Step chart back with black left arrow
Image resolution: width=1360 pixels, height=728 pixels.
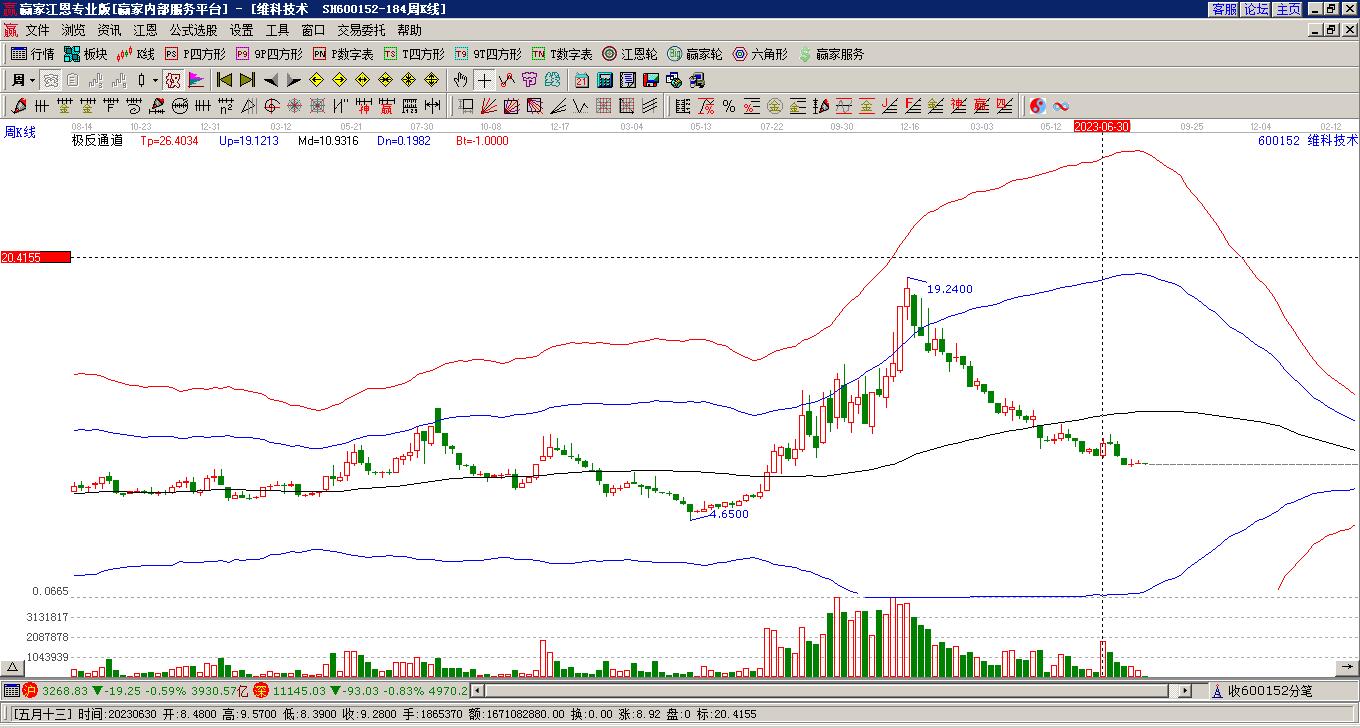point(270,80)
